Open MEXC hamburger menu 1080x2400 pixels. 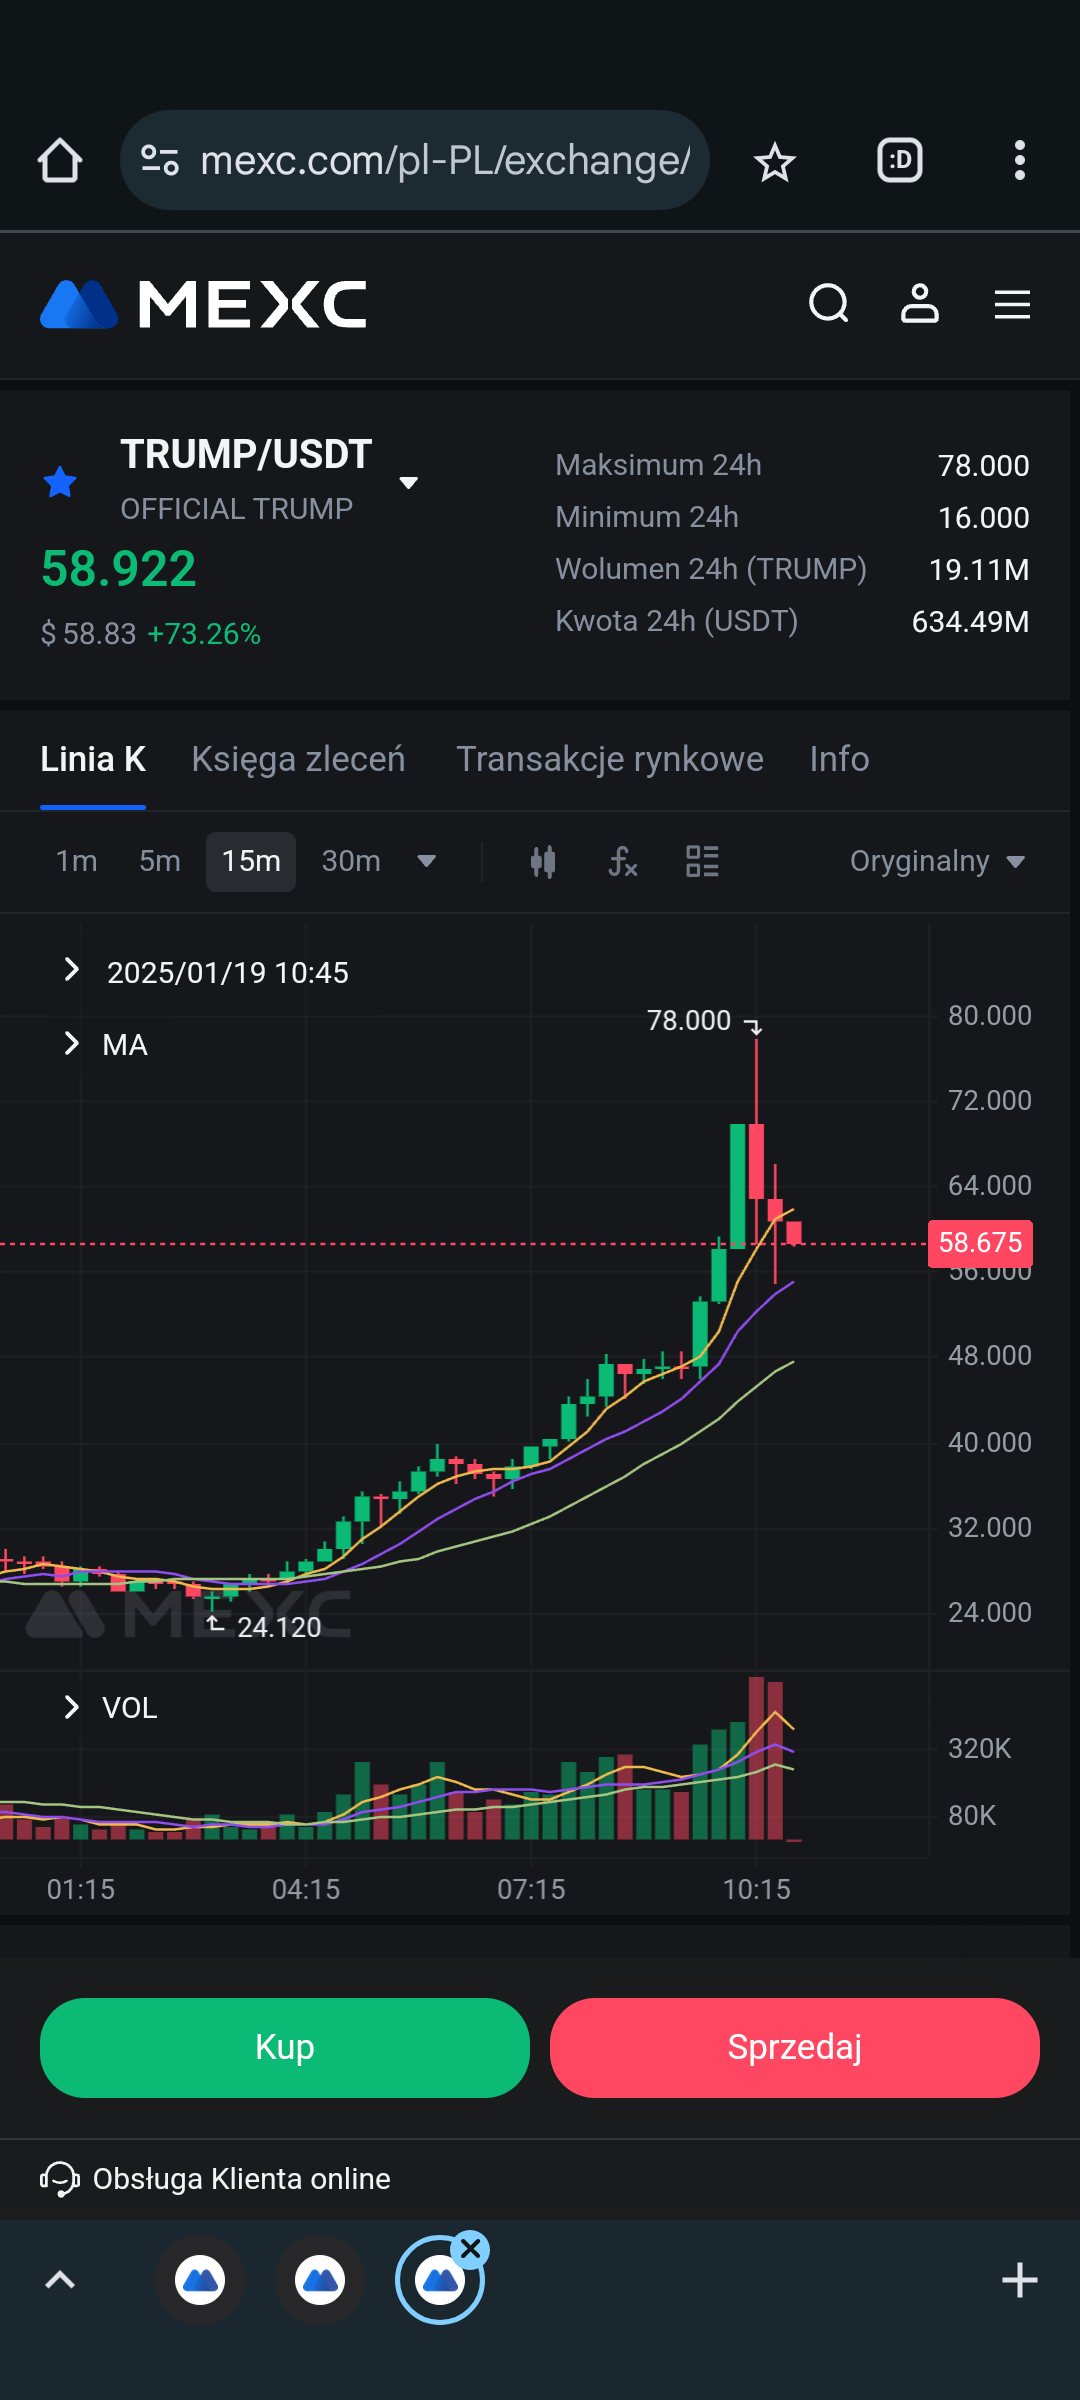[1012, 304]
